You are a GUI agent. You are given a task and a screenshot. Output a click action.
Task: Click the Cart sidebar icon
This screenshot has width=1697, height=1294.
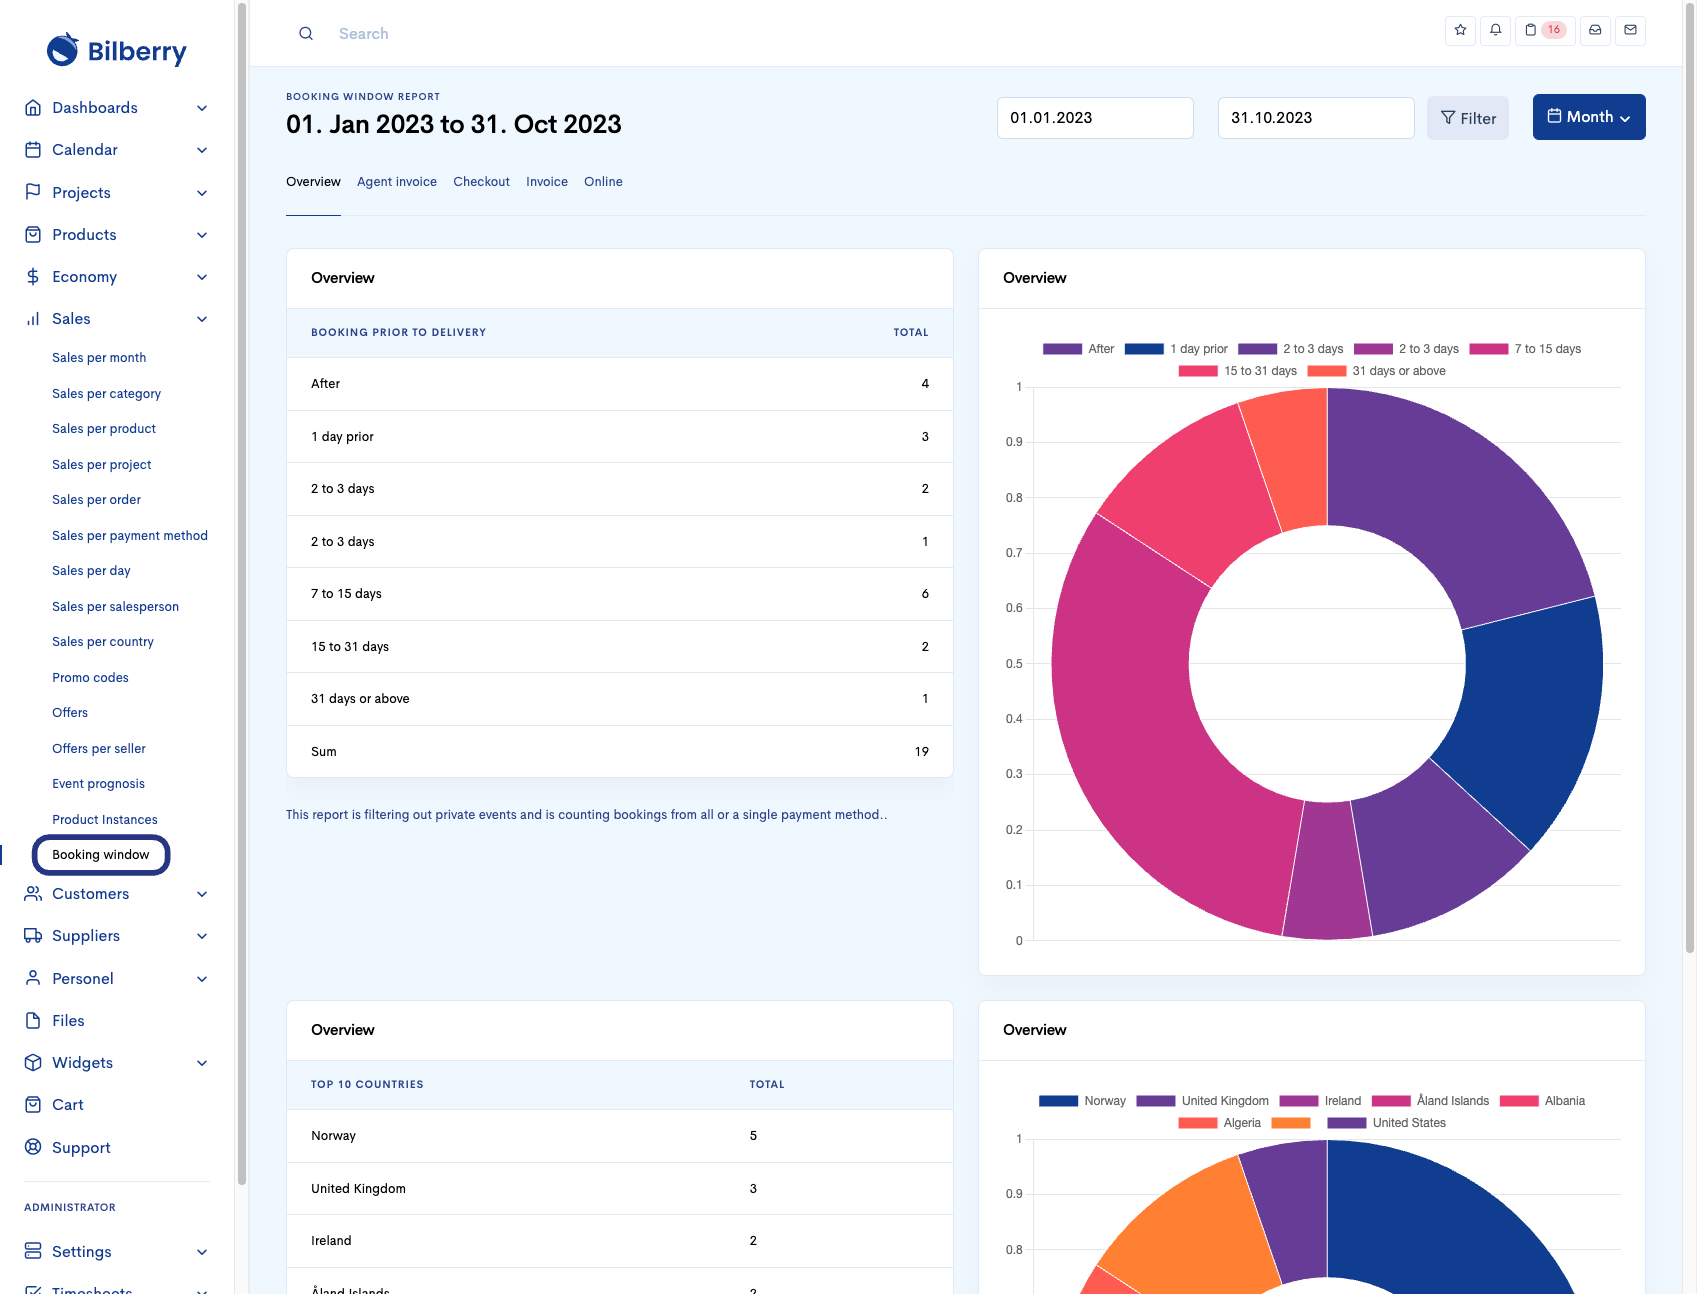(33, 1105)
